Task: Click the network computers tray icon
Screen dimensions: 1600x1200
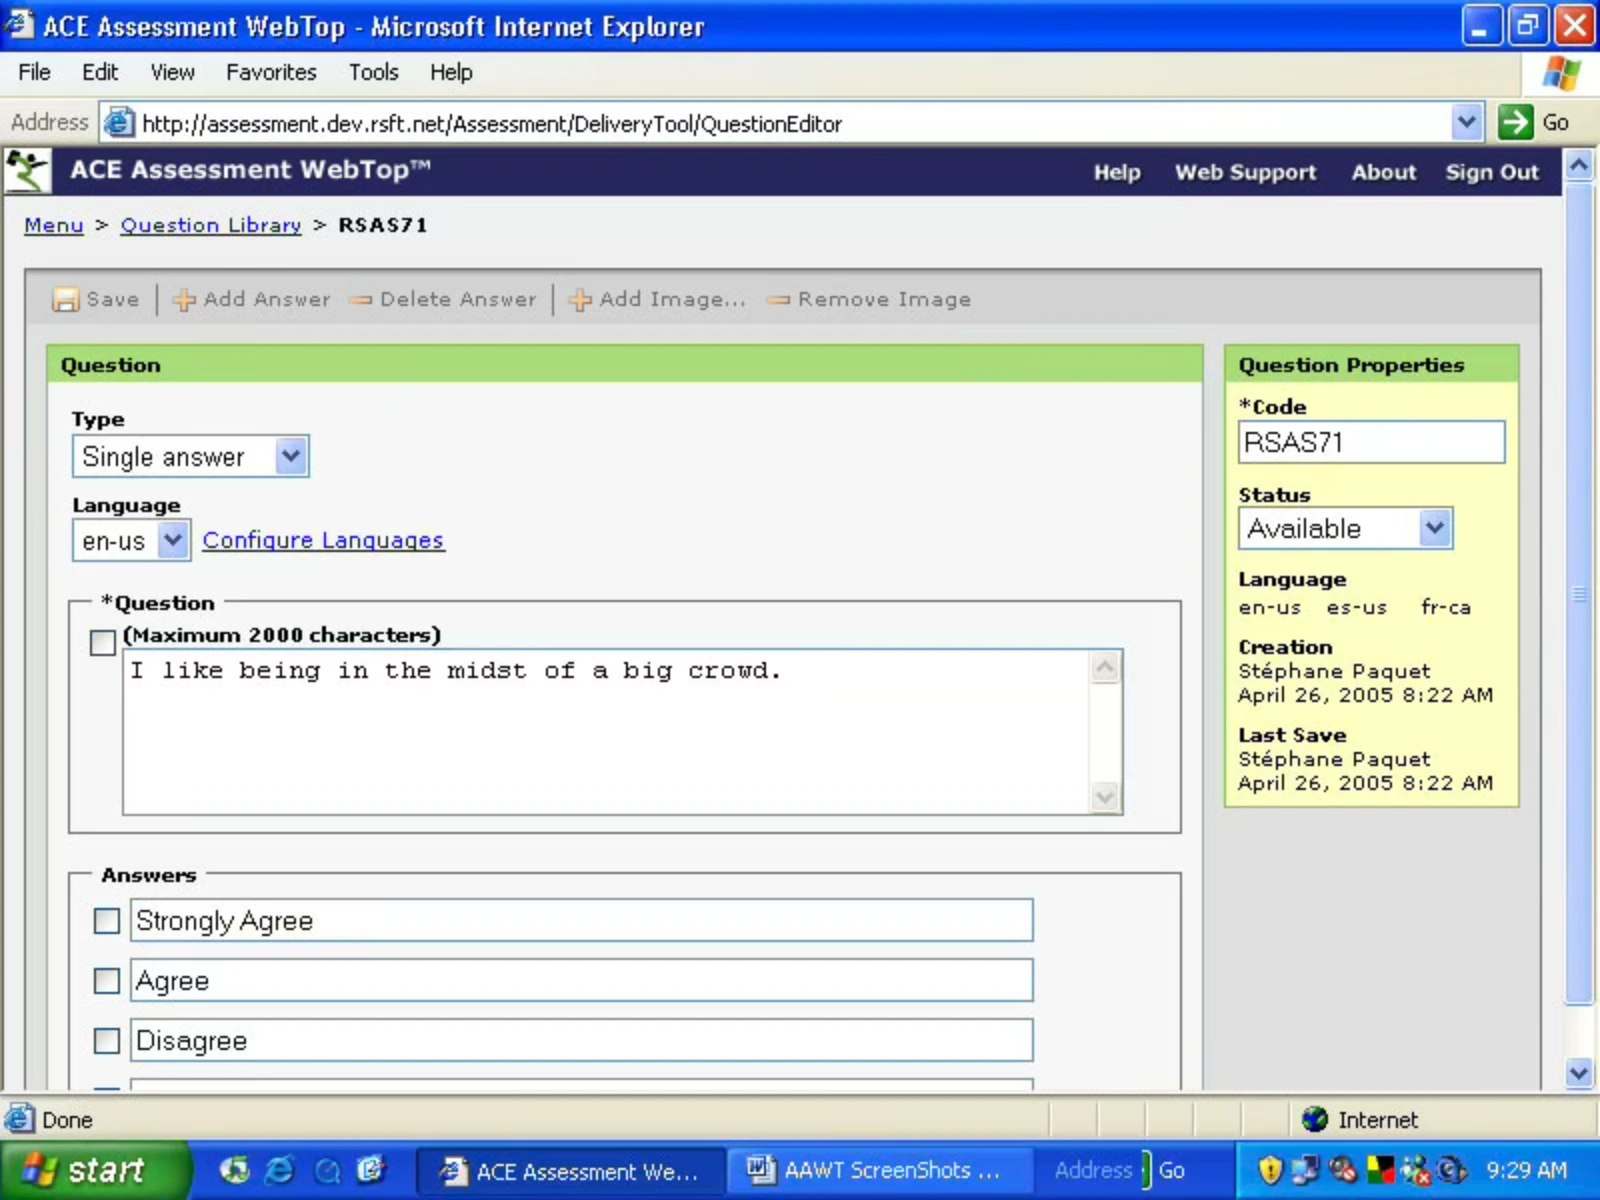Action: (x=1305, y=1169)
